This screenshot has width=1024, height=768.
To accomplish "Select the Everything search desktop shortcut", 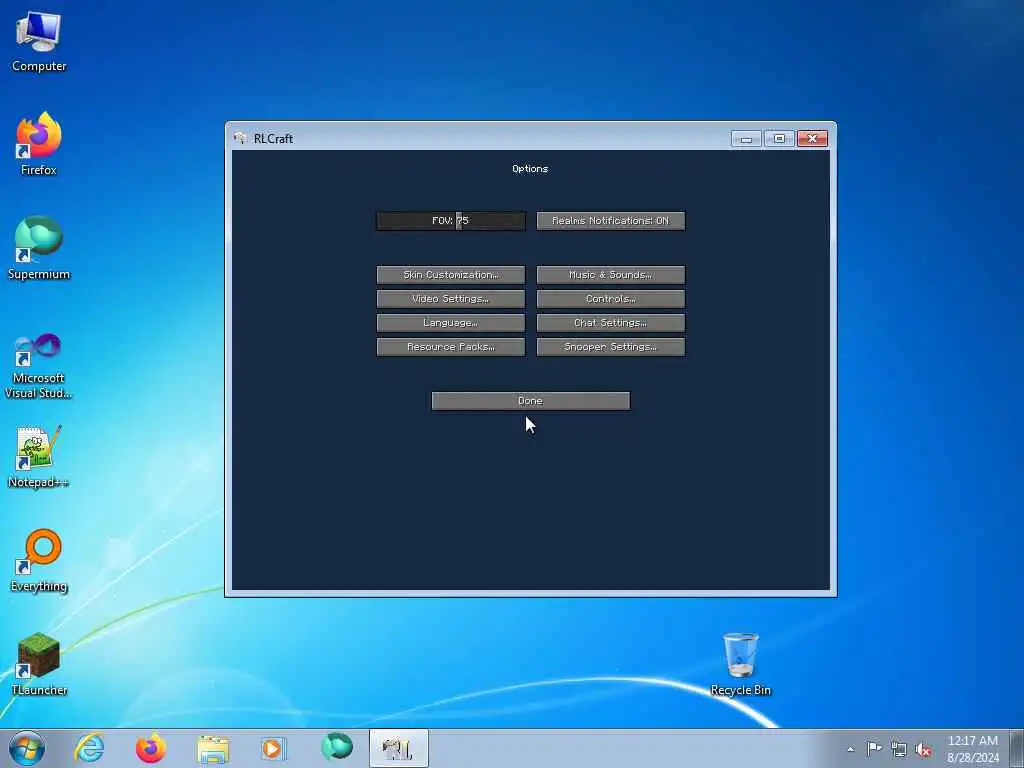I will pyautogui.click(x=39, y=560).
